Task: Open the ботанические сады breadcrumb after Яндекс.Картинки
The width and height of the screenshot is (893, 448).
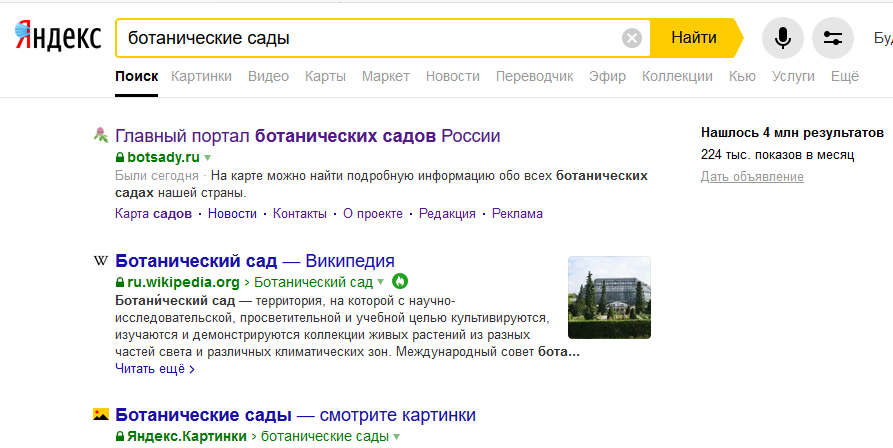Action: (325, 437)
